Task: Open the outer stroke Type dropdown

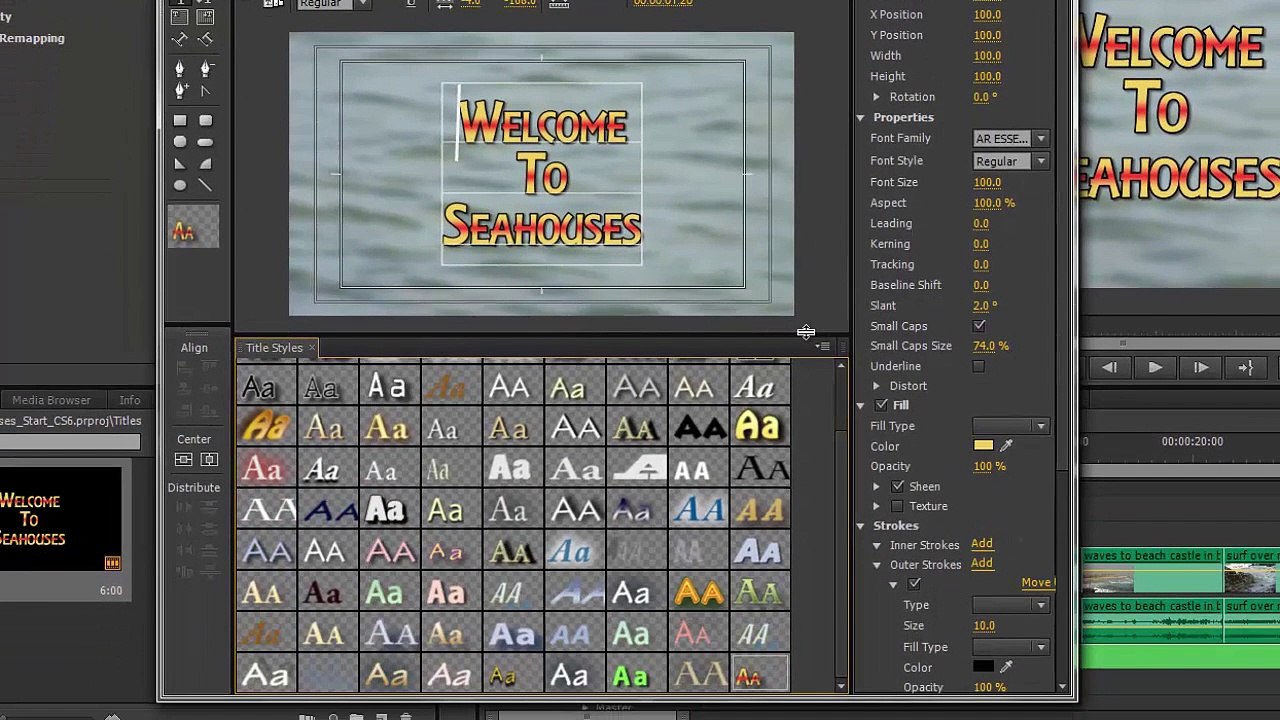Action: point(1010,605)
